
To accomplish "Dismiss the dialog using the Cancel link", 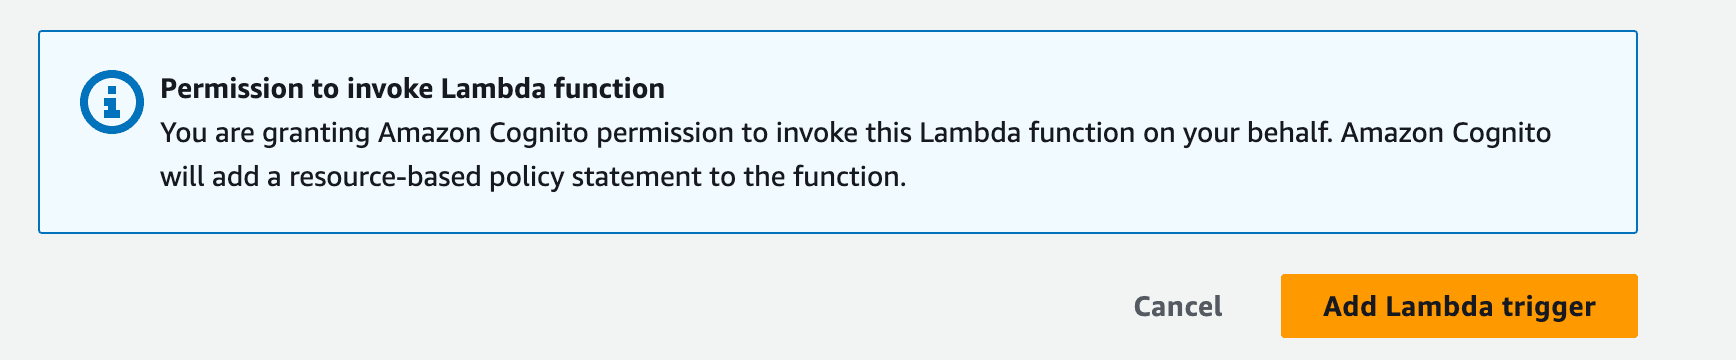I will point(1178,306).
